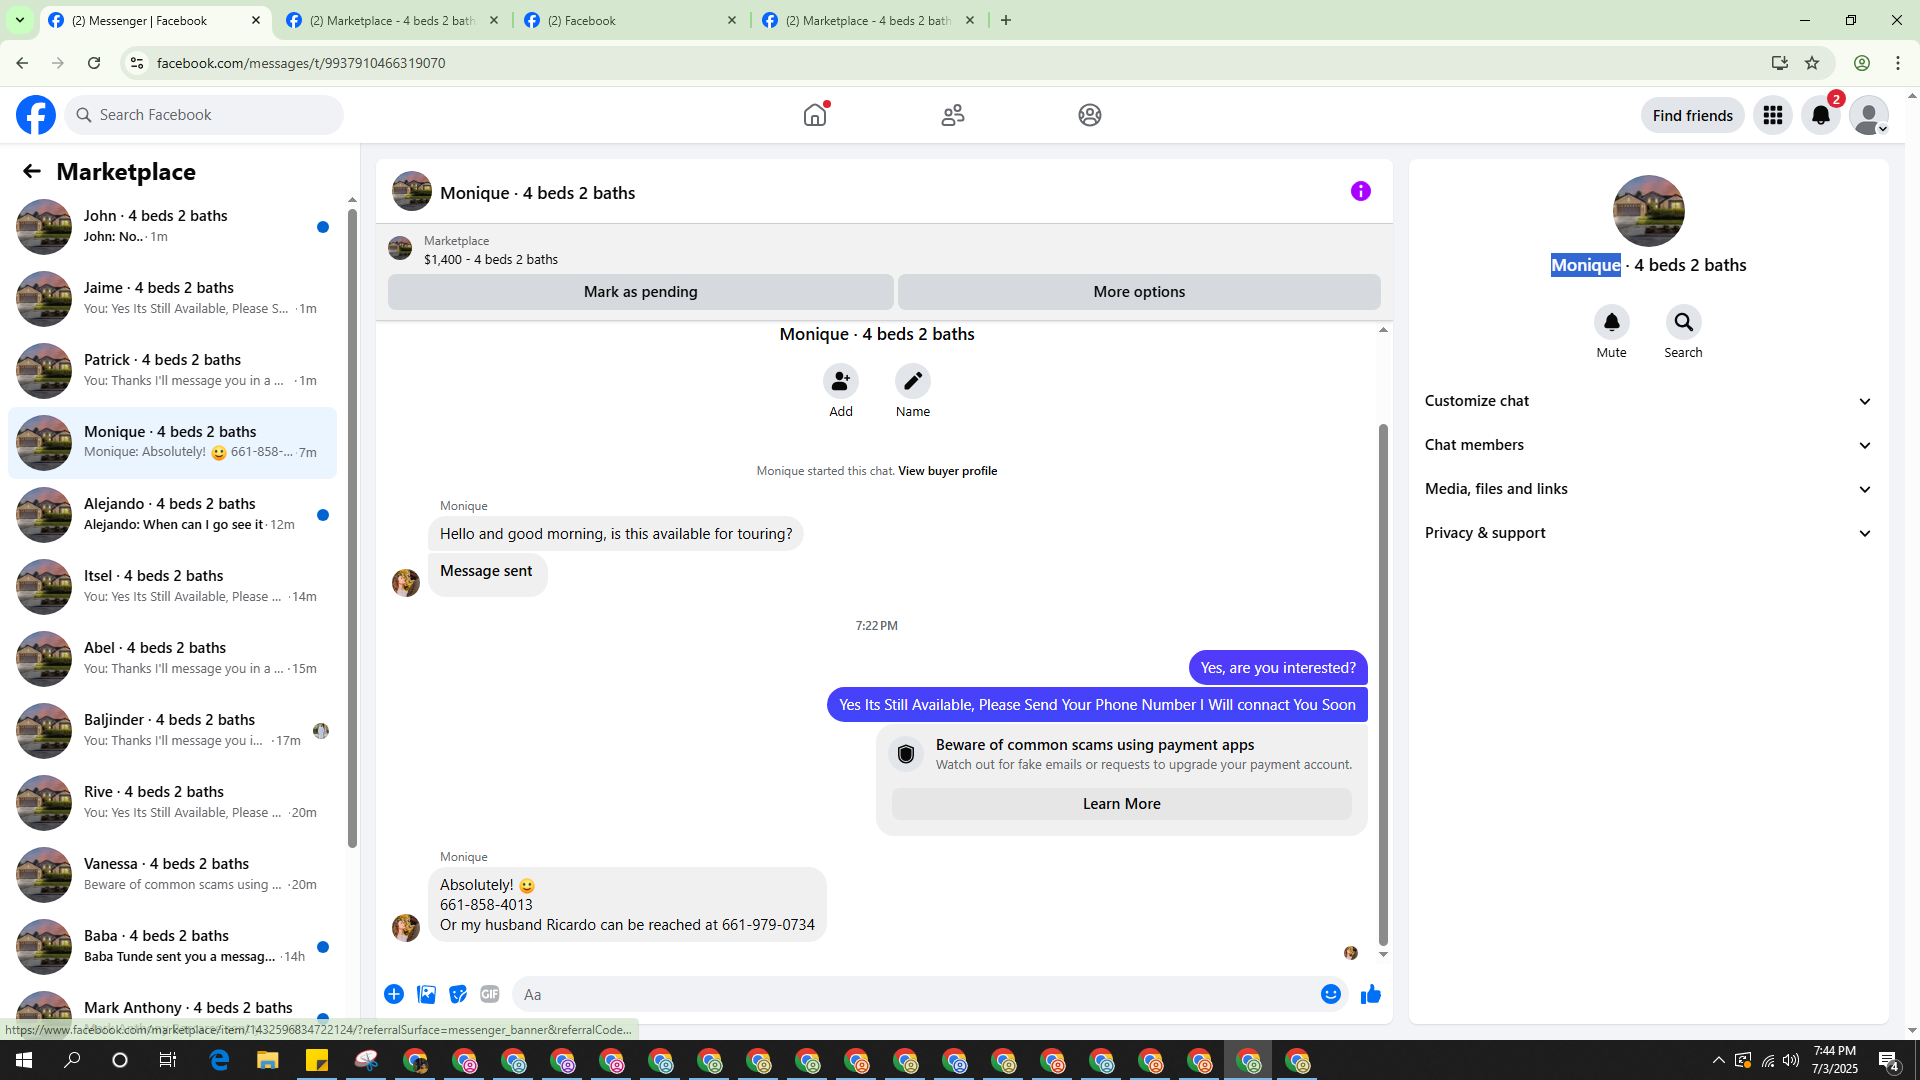This screenshot has width=1920, height=1080.
Task: Choose a GIF icon
Action: click(x=489, y=994)
